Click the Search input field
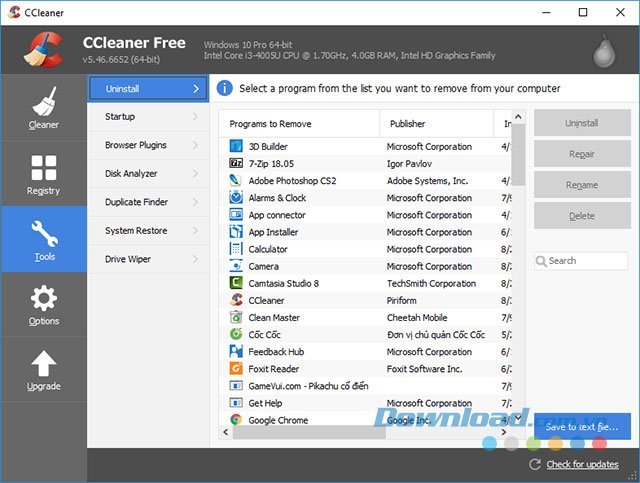Screen dimensions: 640x483 (581, 261)
